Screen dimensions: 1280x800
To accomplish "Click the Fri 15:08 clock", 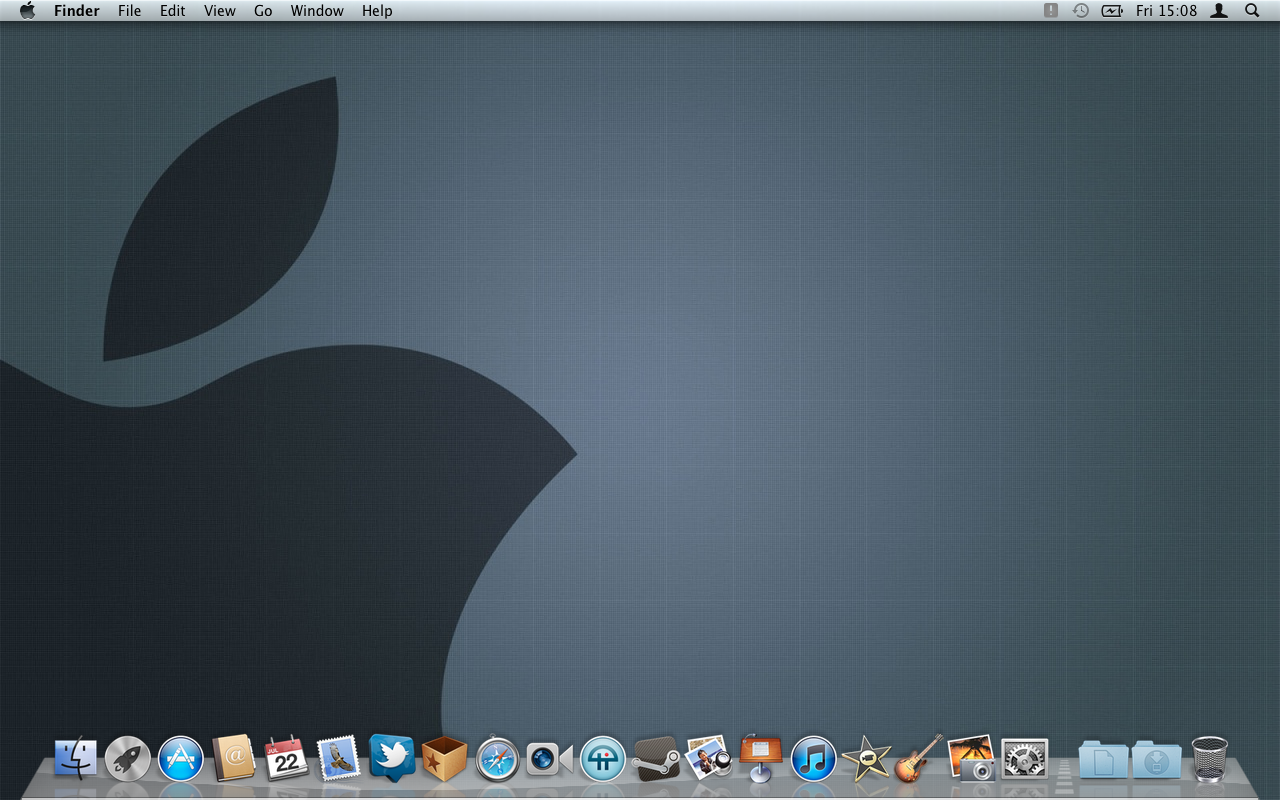I will [x=1166, y=11].
